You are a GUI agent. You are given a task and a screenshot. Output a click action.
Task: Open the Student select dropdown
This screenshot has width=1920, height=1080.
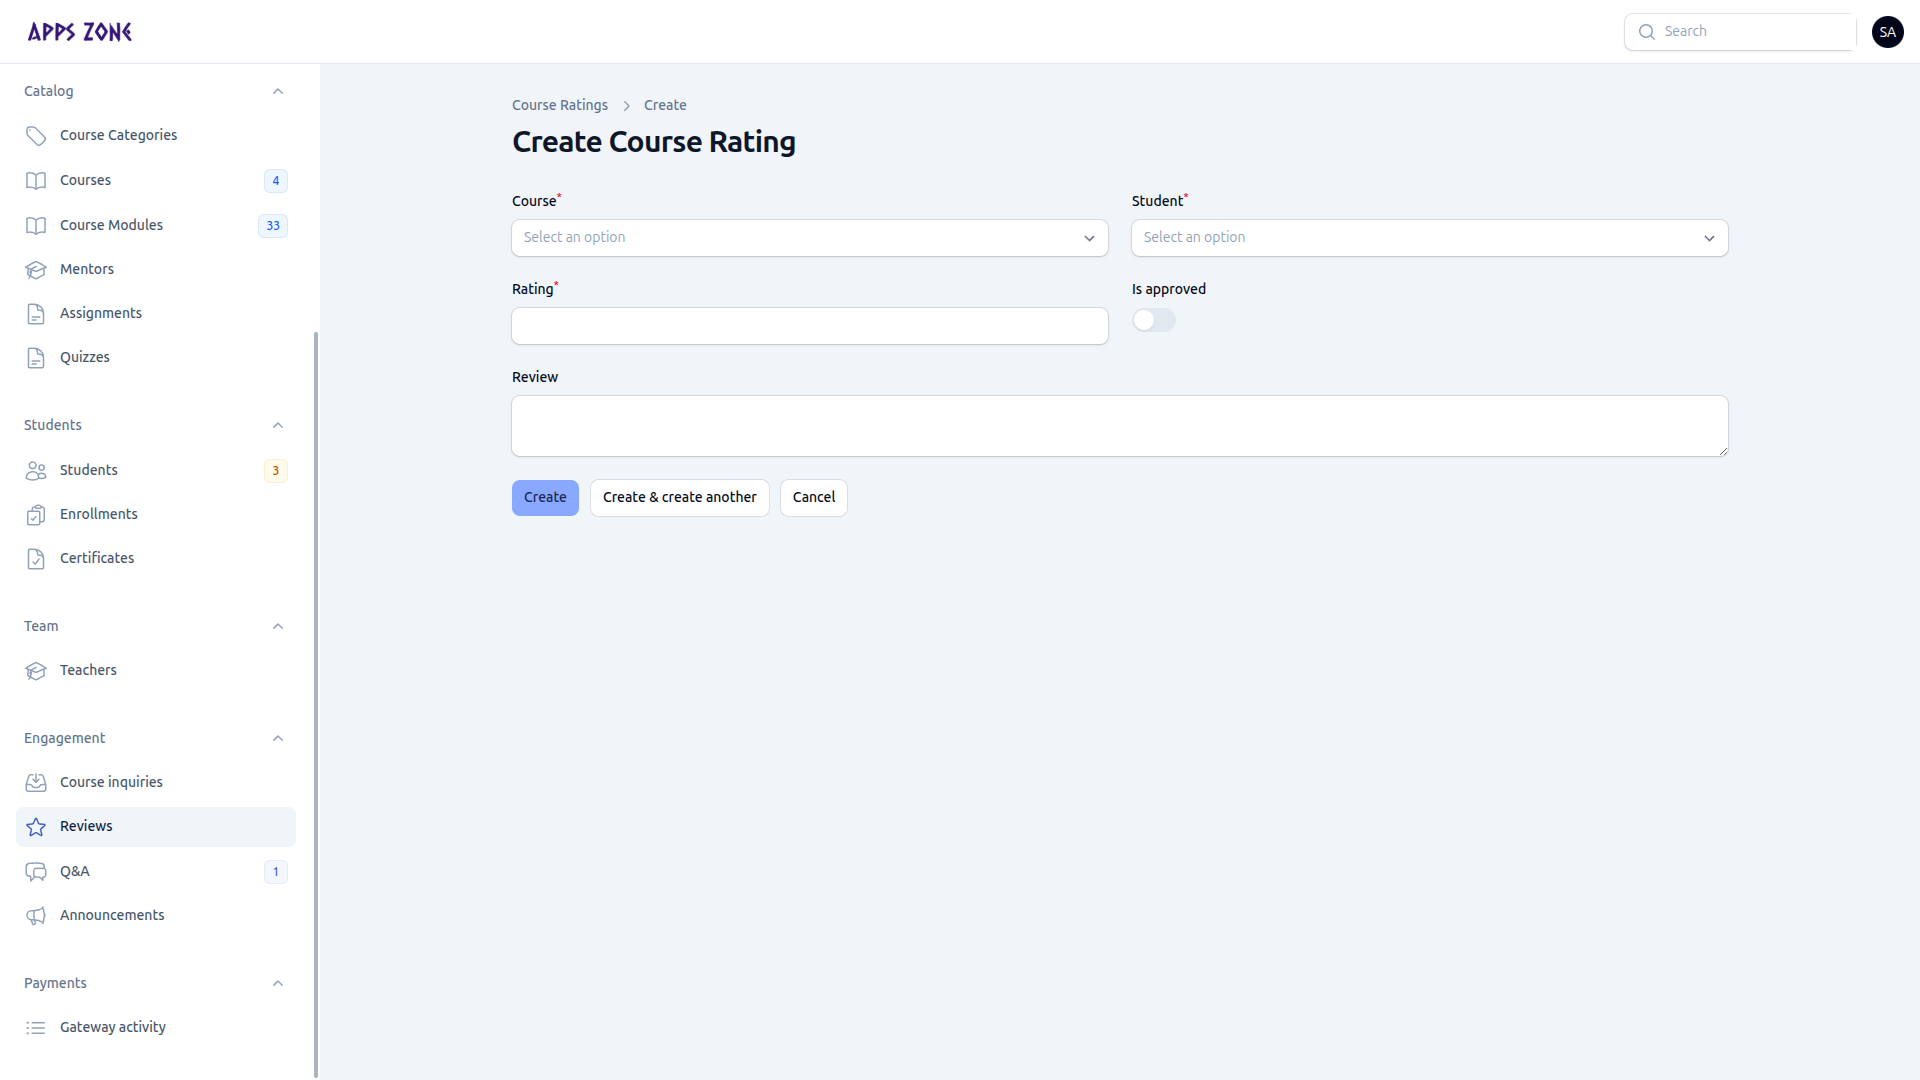point(1430,238)
